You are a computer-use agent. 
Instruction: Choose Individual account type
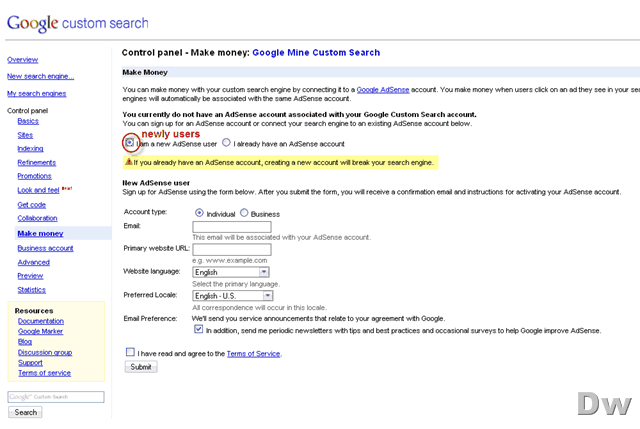point(199,213)
